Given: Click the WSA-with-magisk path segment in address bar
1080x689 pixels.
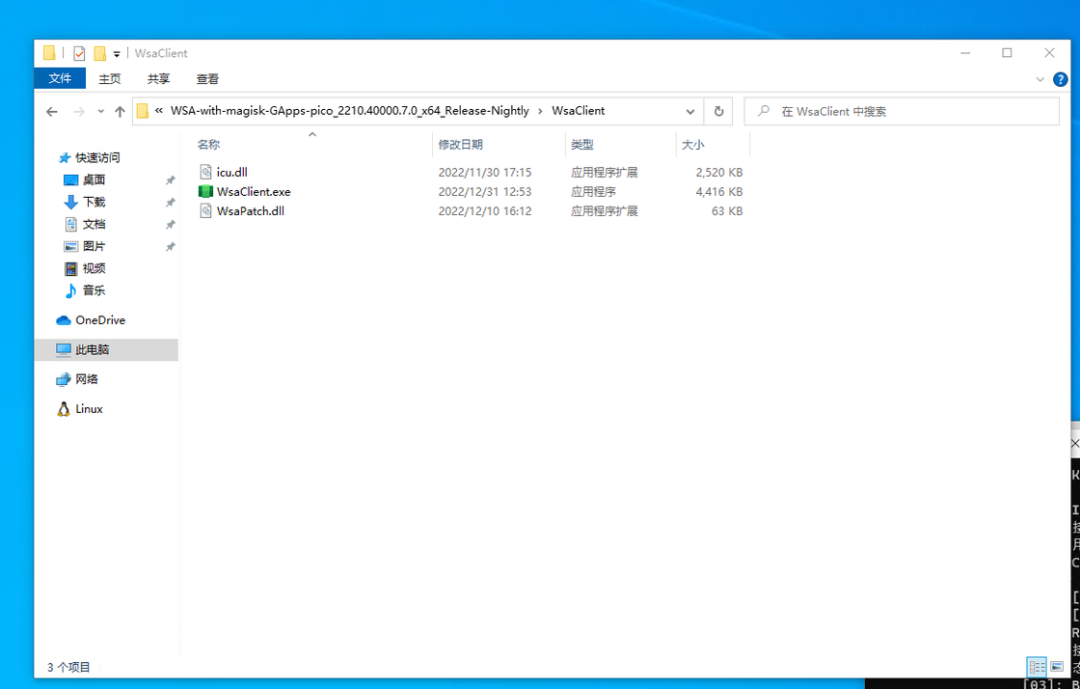Looking at the screenshot, I should tap(349, 110).
